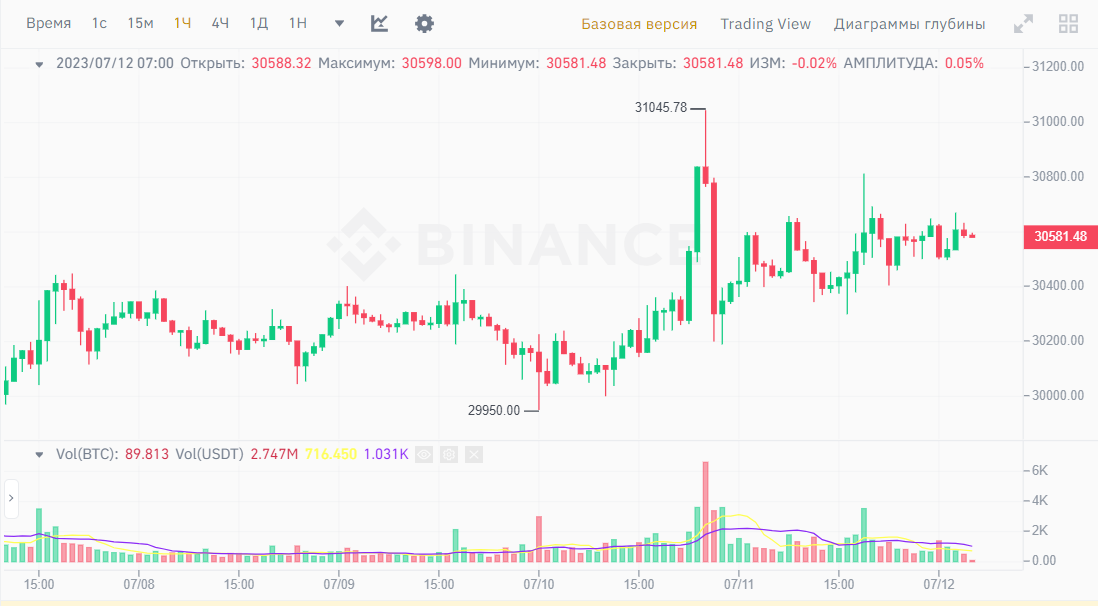Image resolution: width=1098 pixels, height=606 pixels.
Task: Switch timeframe to 15м
Action: 141,24
